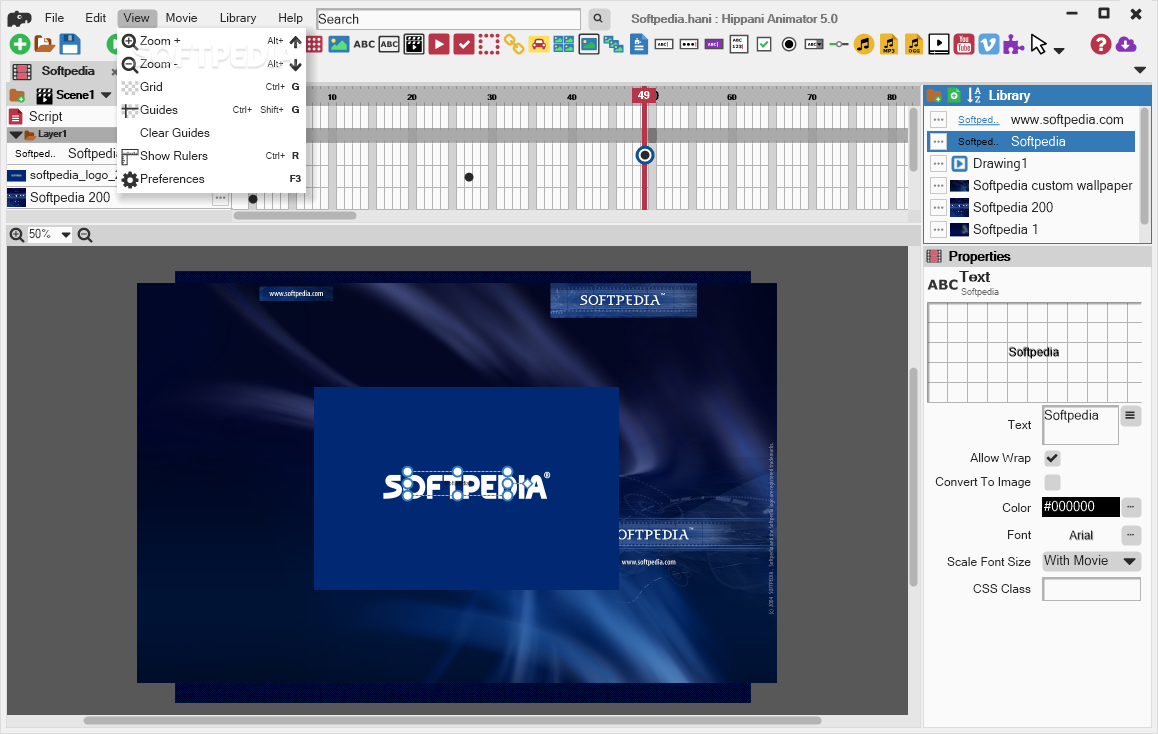Open the Movie menu
The width and height of the screenshot is (1158, 734).
(181, 18)
